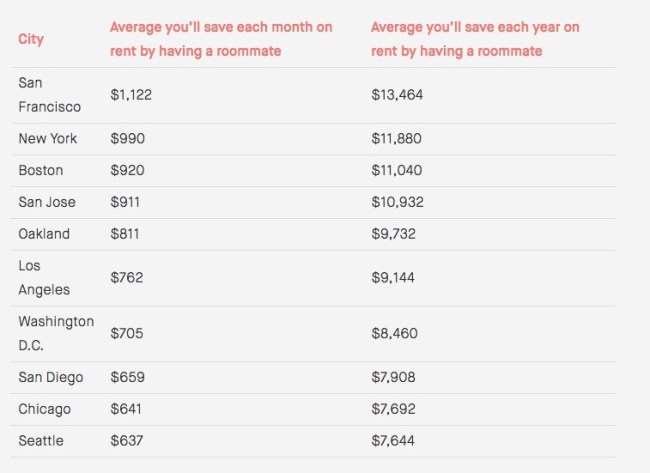
Task: Select the $1,122 monthly savings value
Action: coord(131,95)
